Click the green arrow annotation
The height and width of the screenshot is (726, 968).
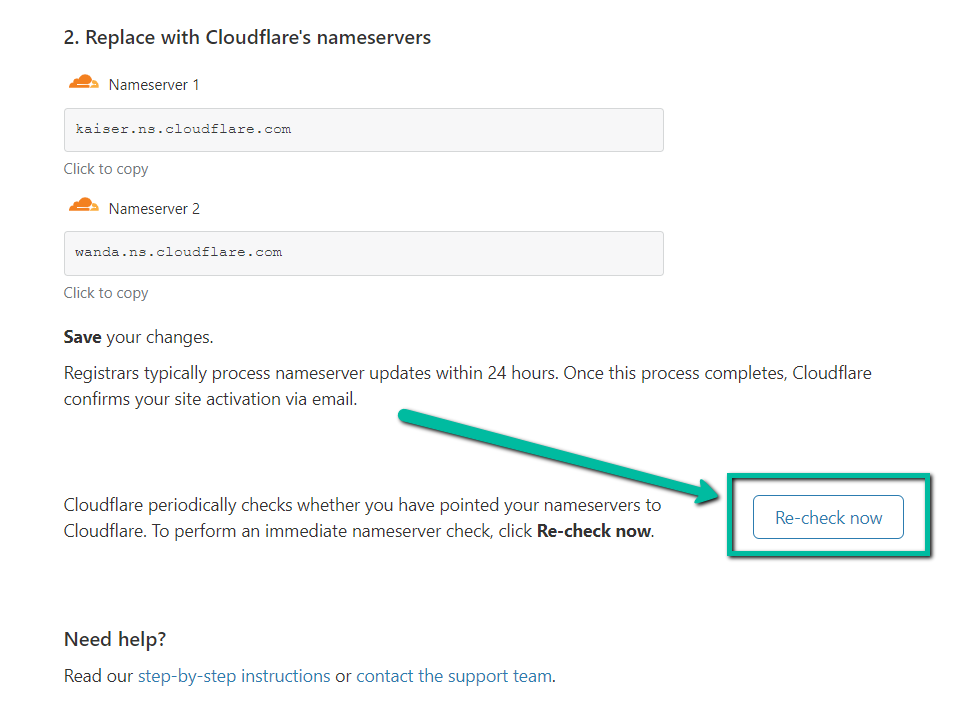[x=559, y=456]
